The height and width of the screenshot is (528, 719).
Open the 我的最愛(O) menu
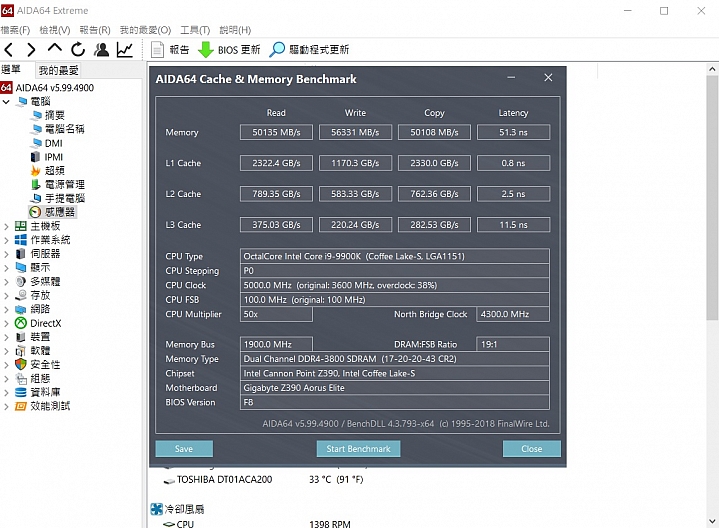click(145, 30)
